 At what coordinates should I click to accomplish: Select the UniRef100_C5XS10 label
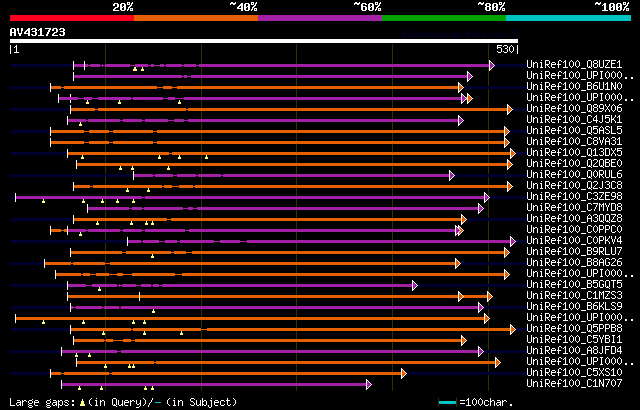pyautogui.click(x=574, y=373)
